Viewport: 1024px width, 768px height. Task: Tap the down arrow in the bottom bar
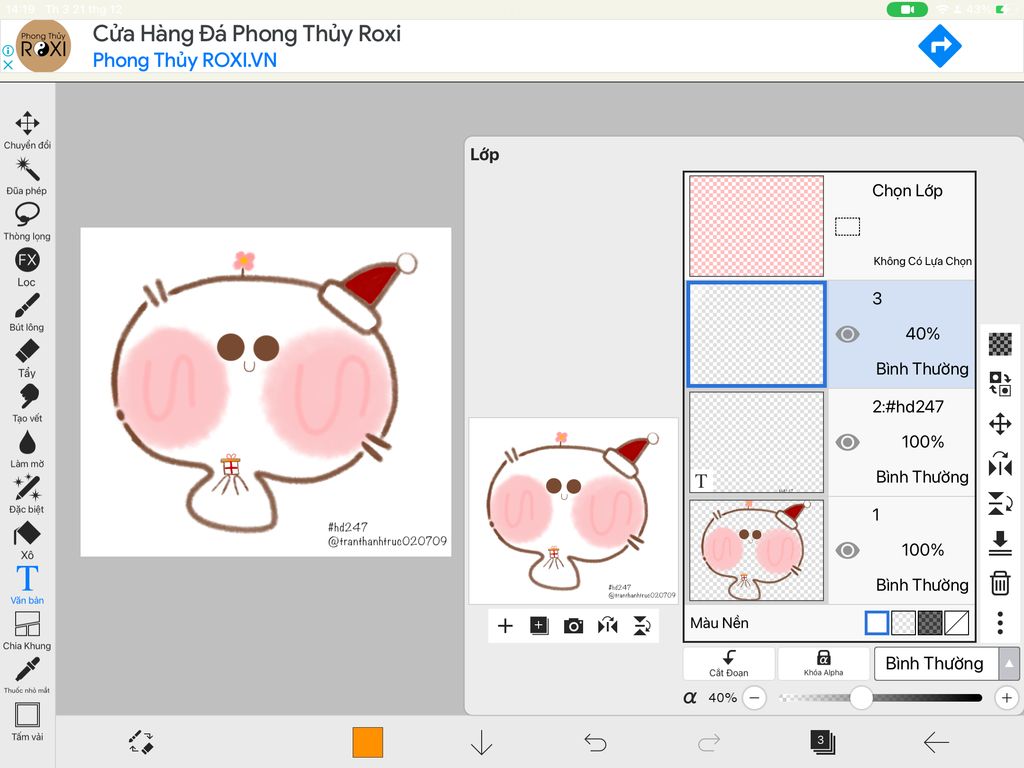tap(481, 742)
